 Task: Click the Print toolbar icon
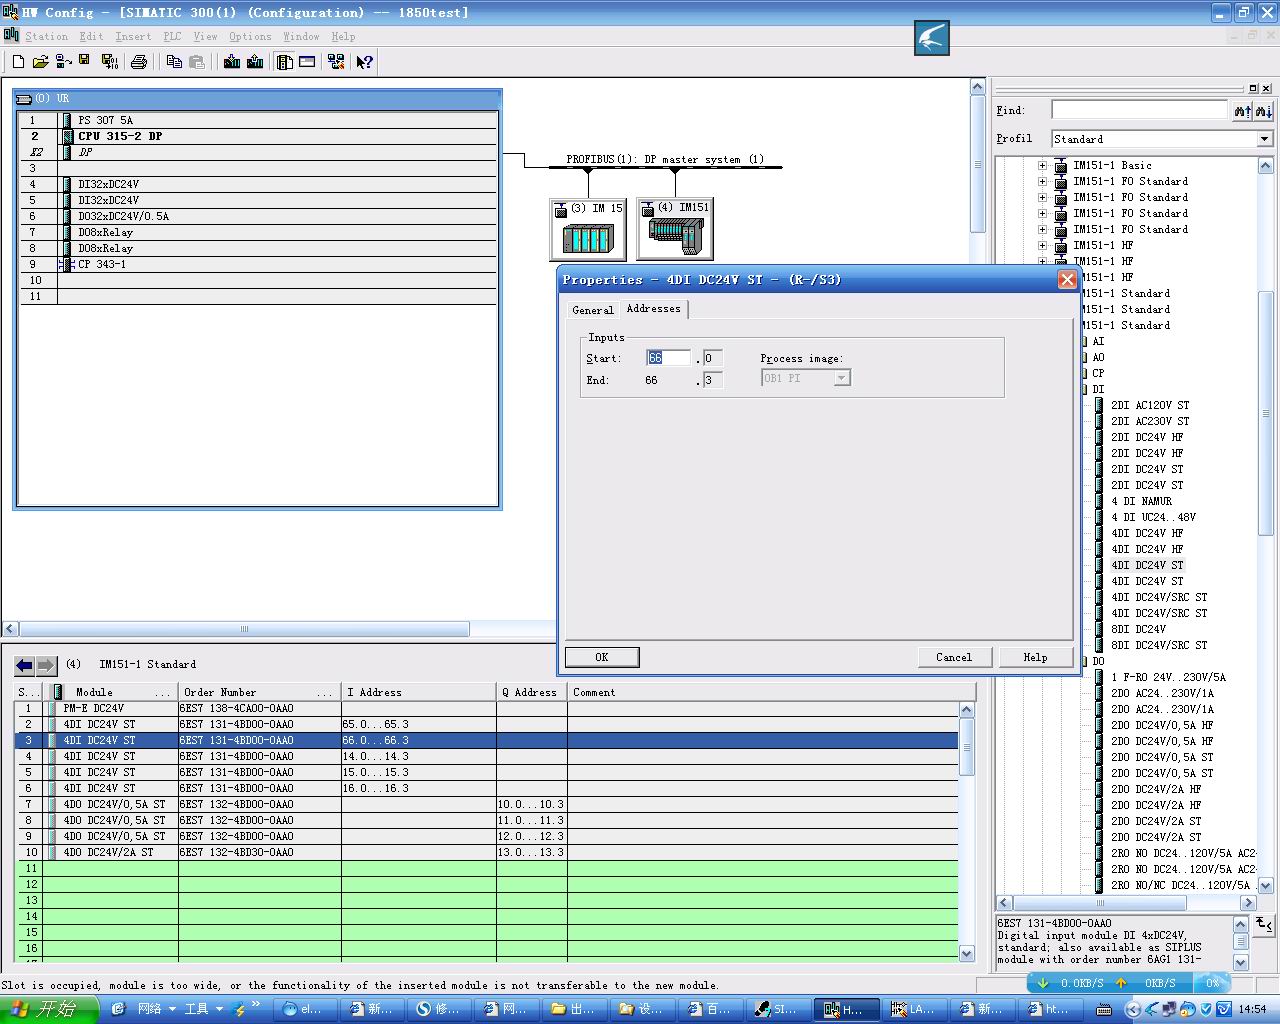tap(139, 62)
